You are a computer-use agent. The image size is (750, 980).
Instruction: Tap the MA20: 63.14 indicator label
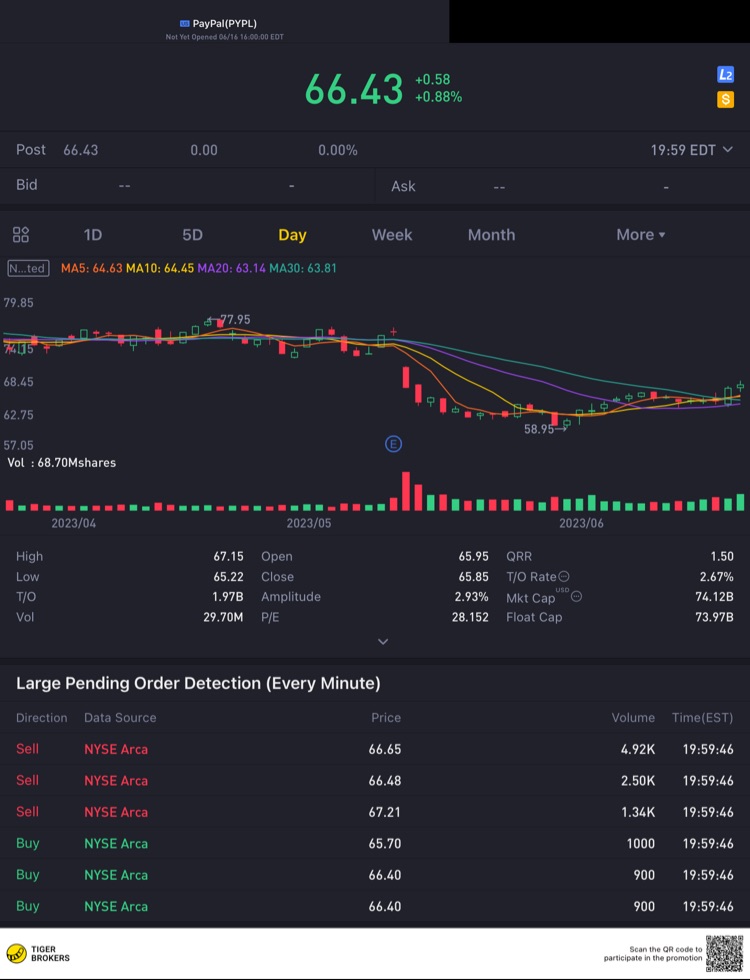click(x=232, y=268)
